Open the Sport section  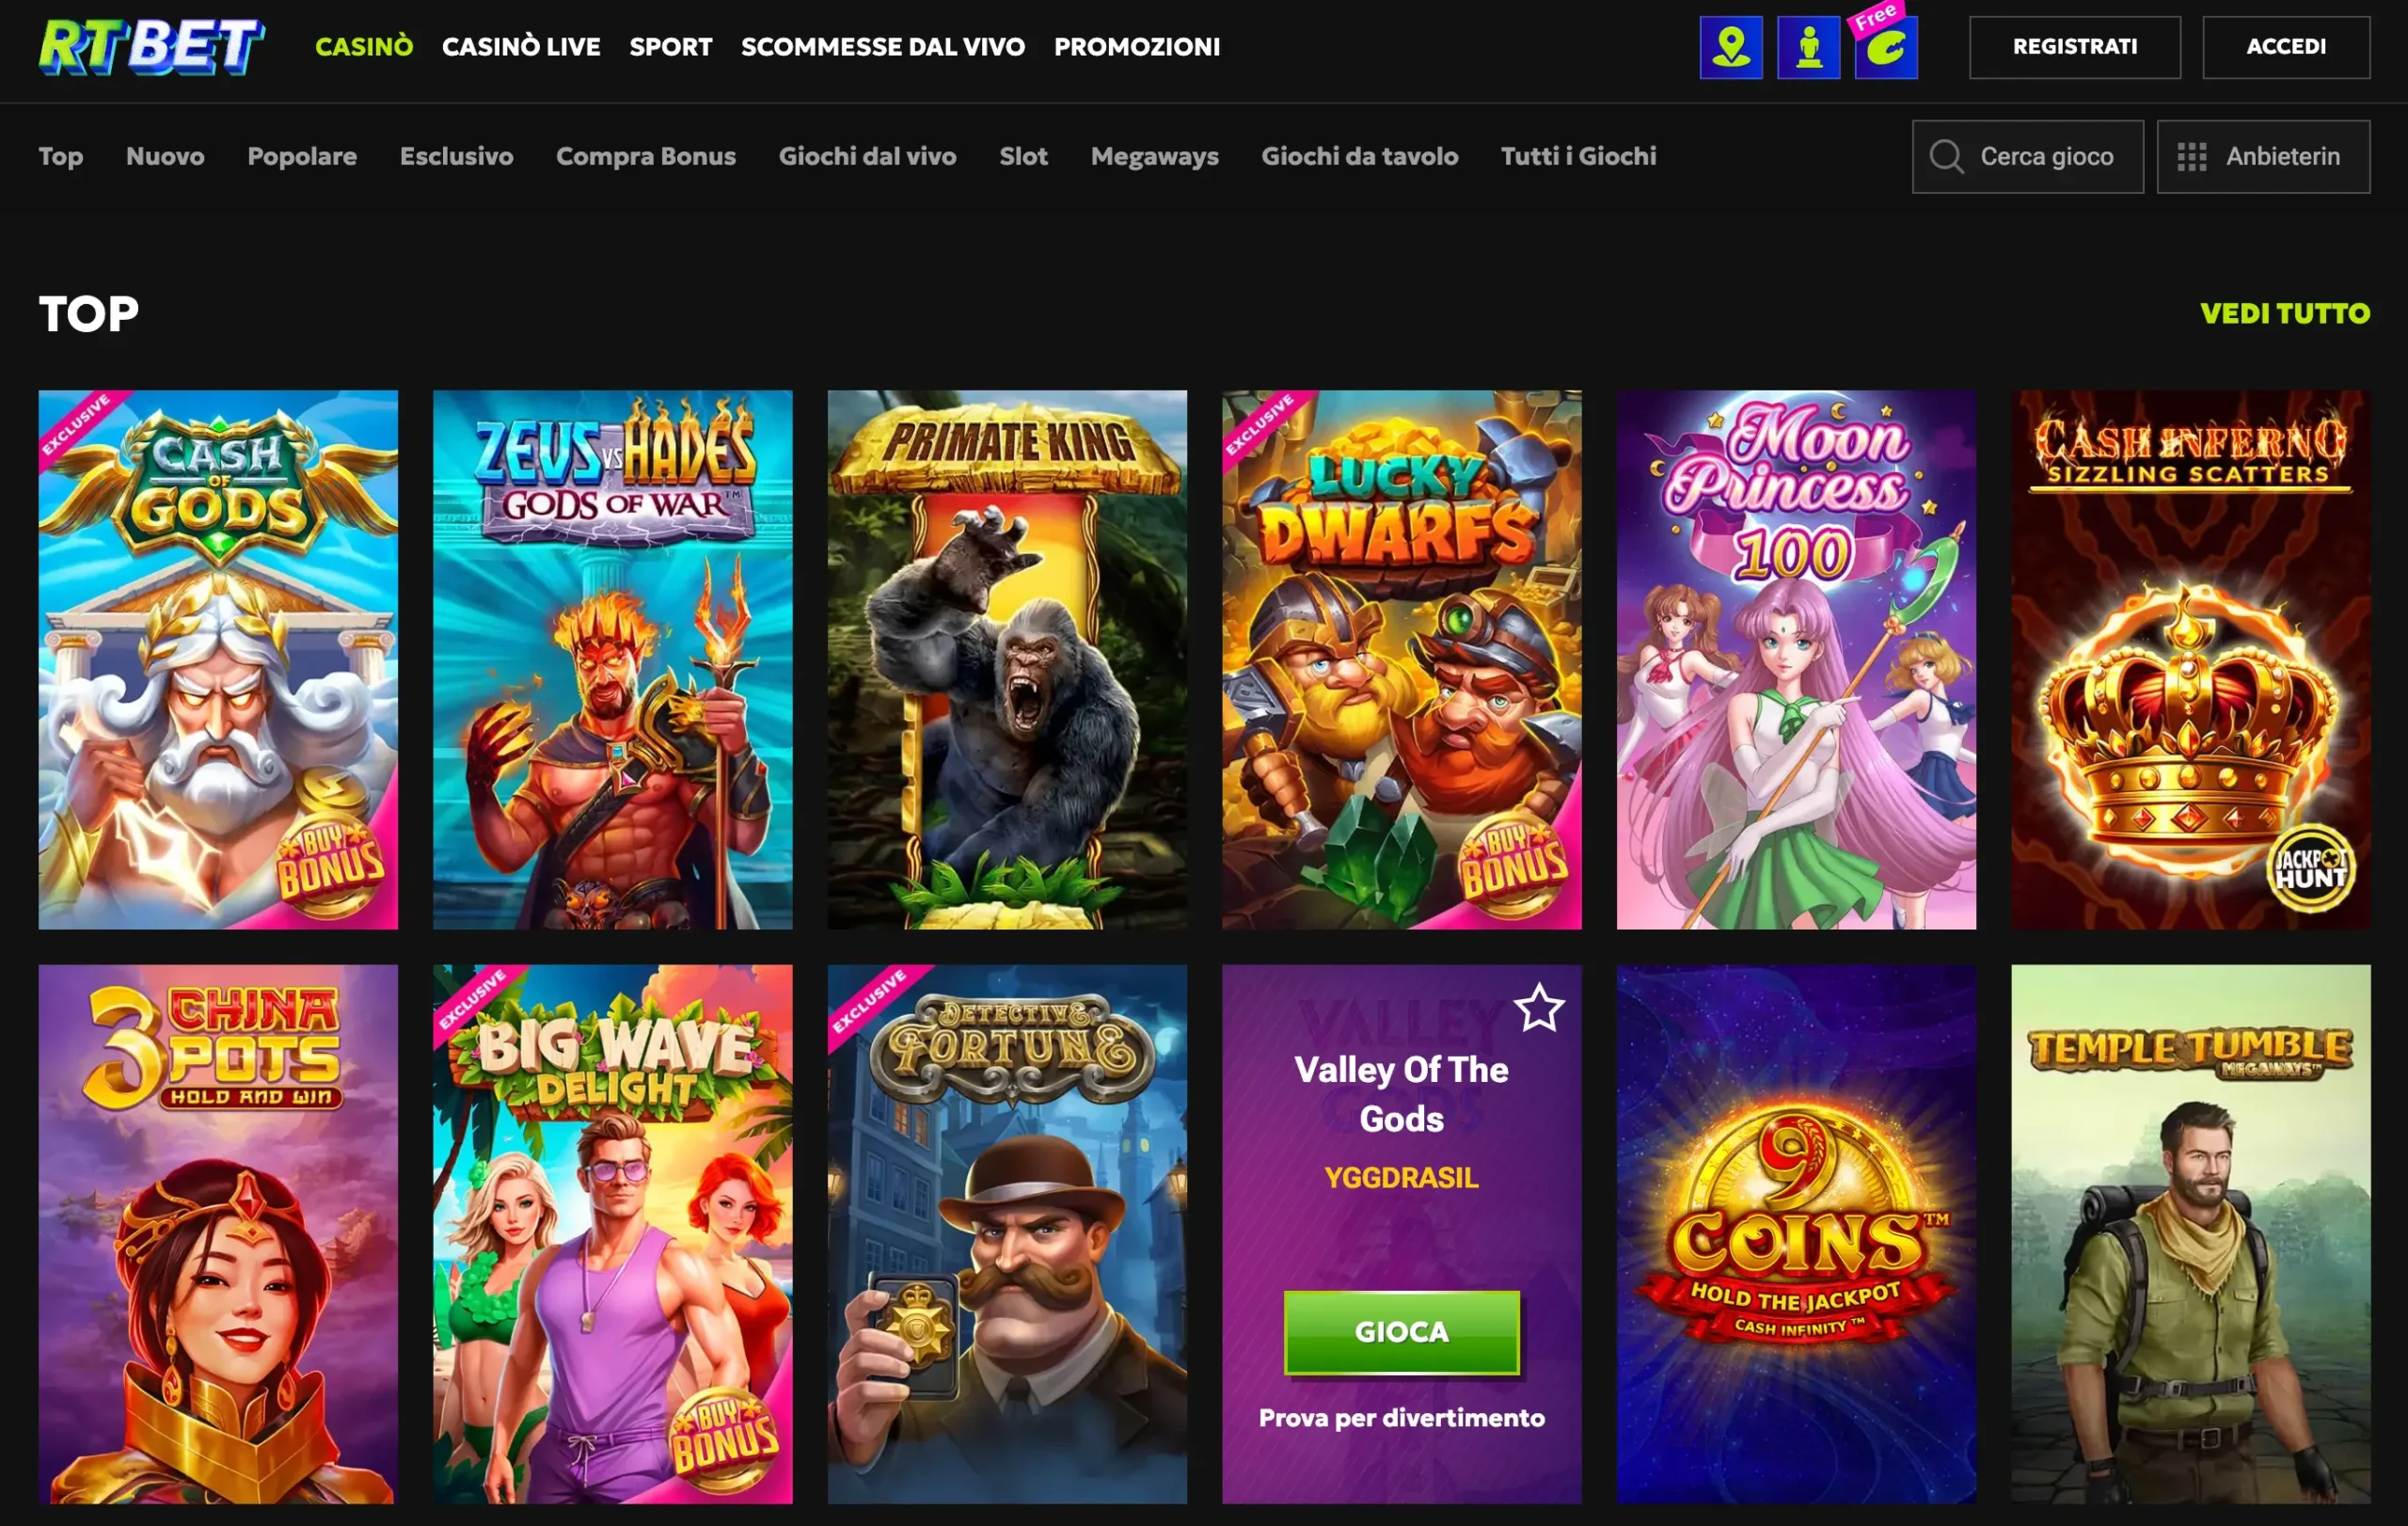point(670,47)
